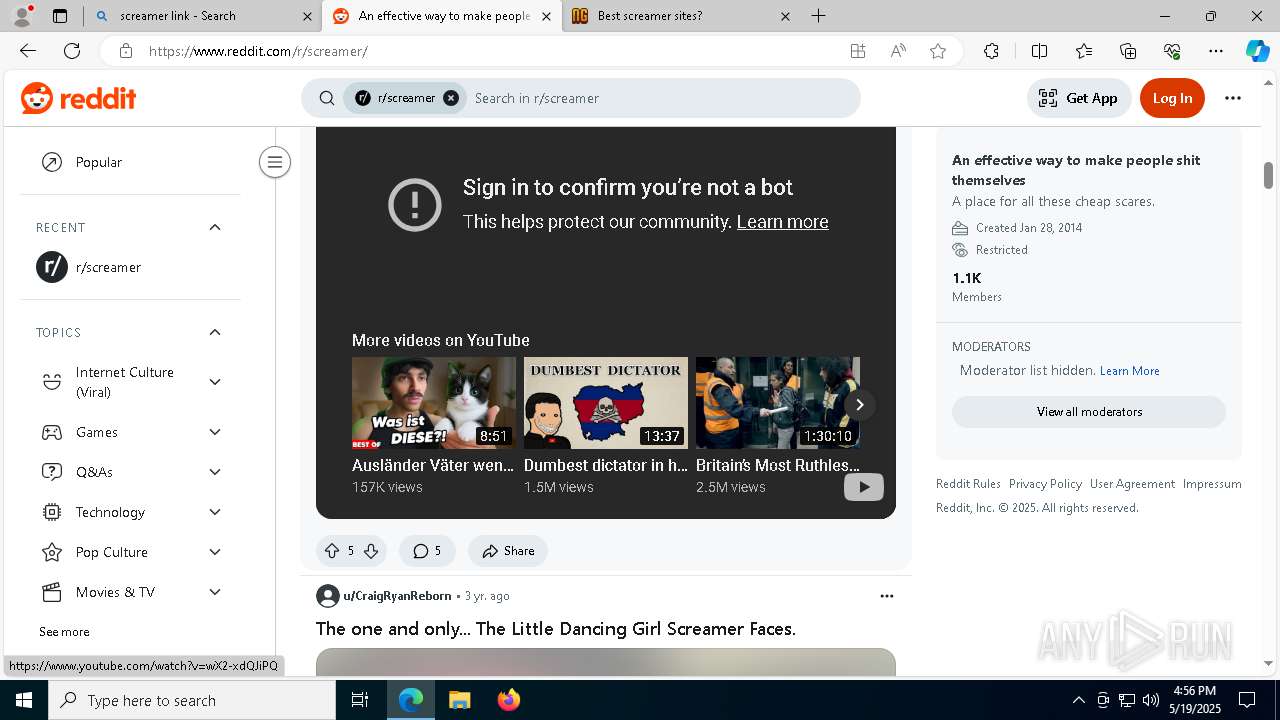This screenshot has height=720, width=1280.
Task: Expand the Internet Culture (Viral) topic
Action: [x=215, y=382]
